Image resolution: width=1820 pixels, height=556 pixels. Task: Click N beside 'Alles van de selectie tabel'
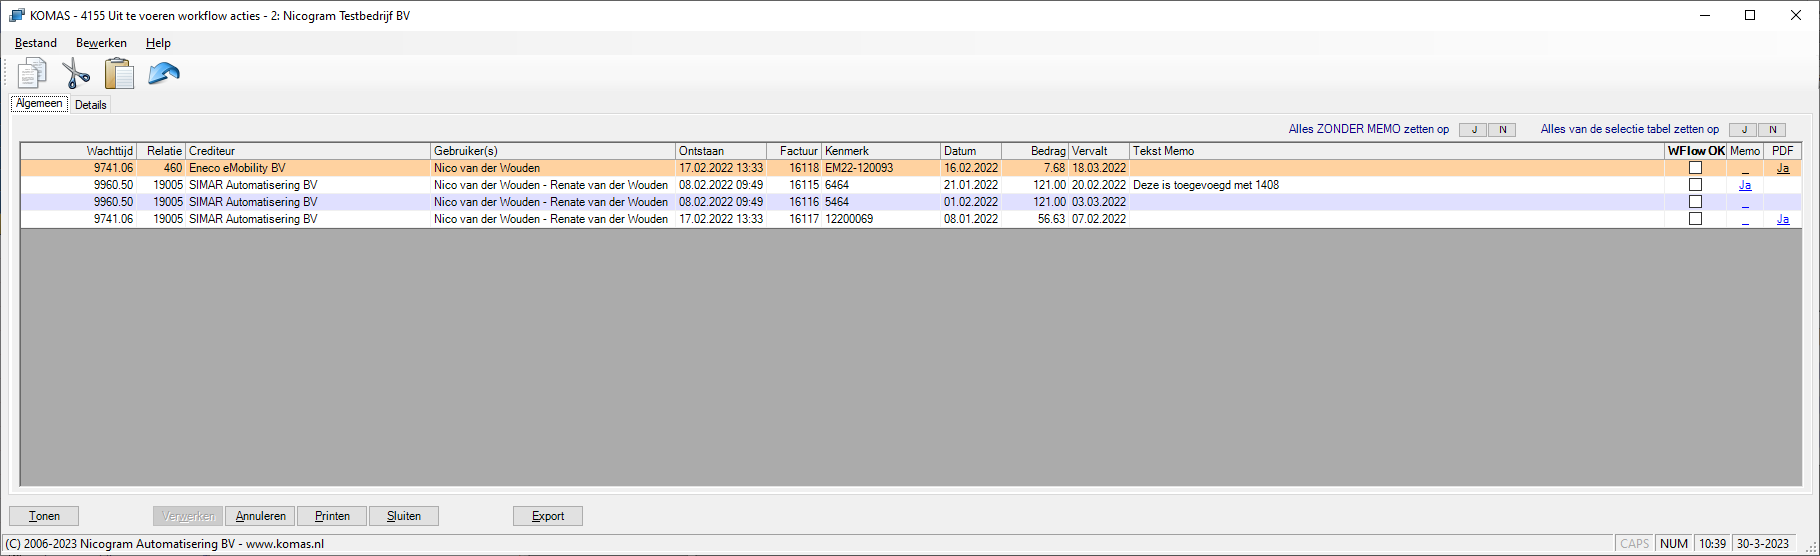point(1773,130)
